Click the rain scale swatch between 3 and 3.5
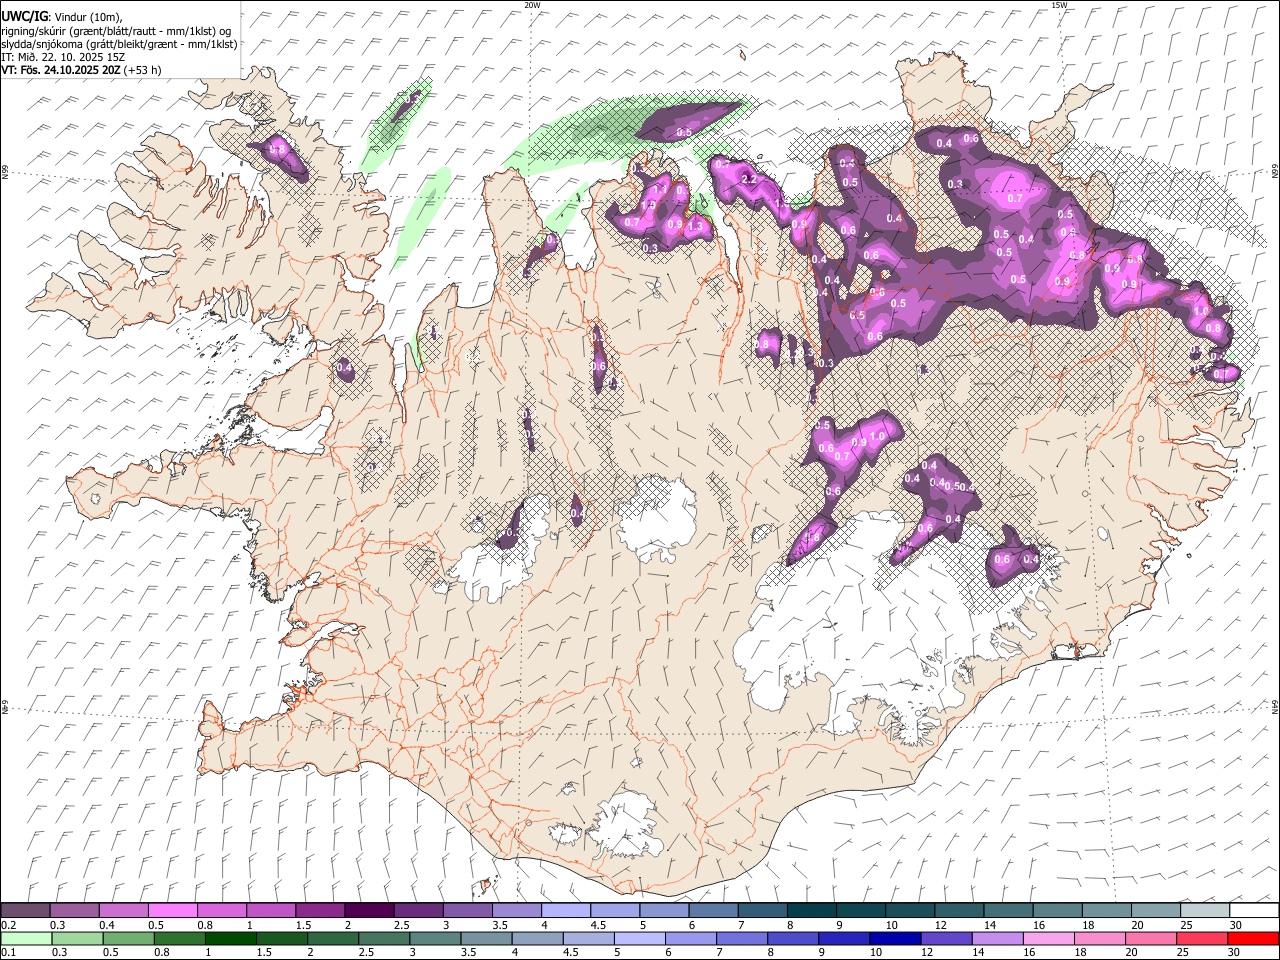 [435, 938]
